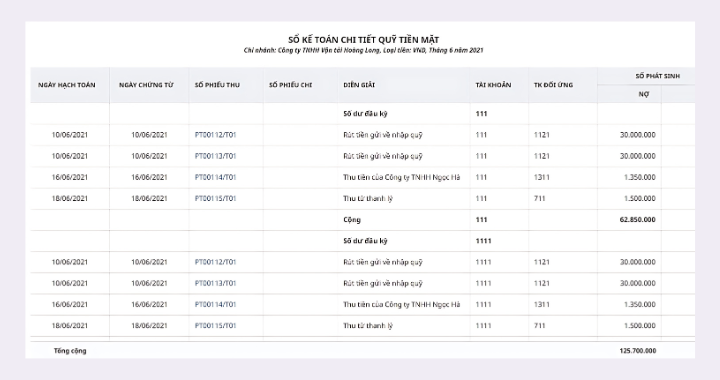
Task: Click contra account 711 in the account 1111 row
Action: coord(540,325)
